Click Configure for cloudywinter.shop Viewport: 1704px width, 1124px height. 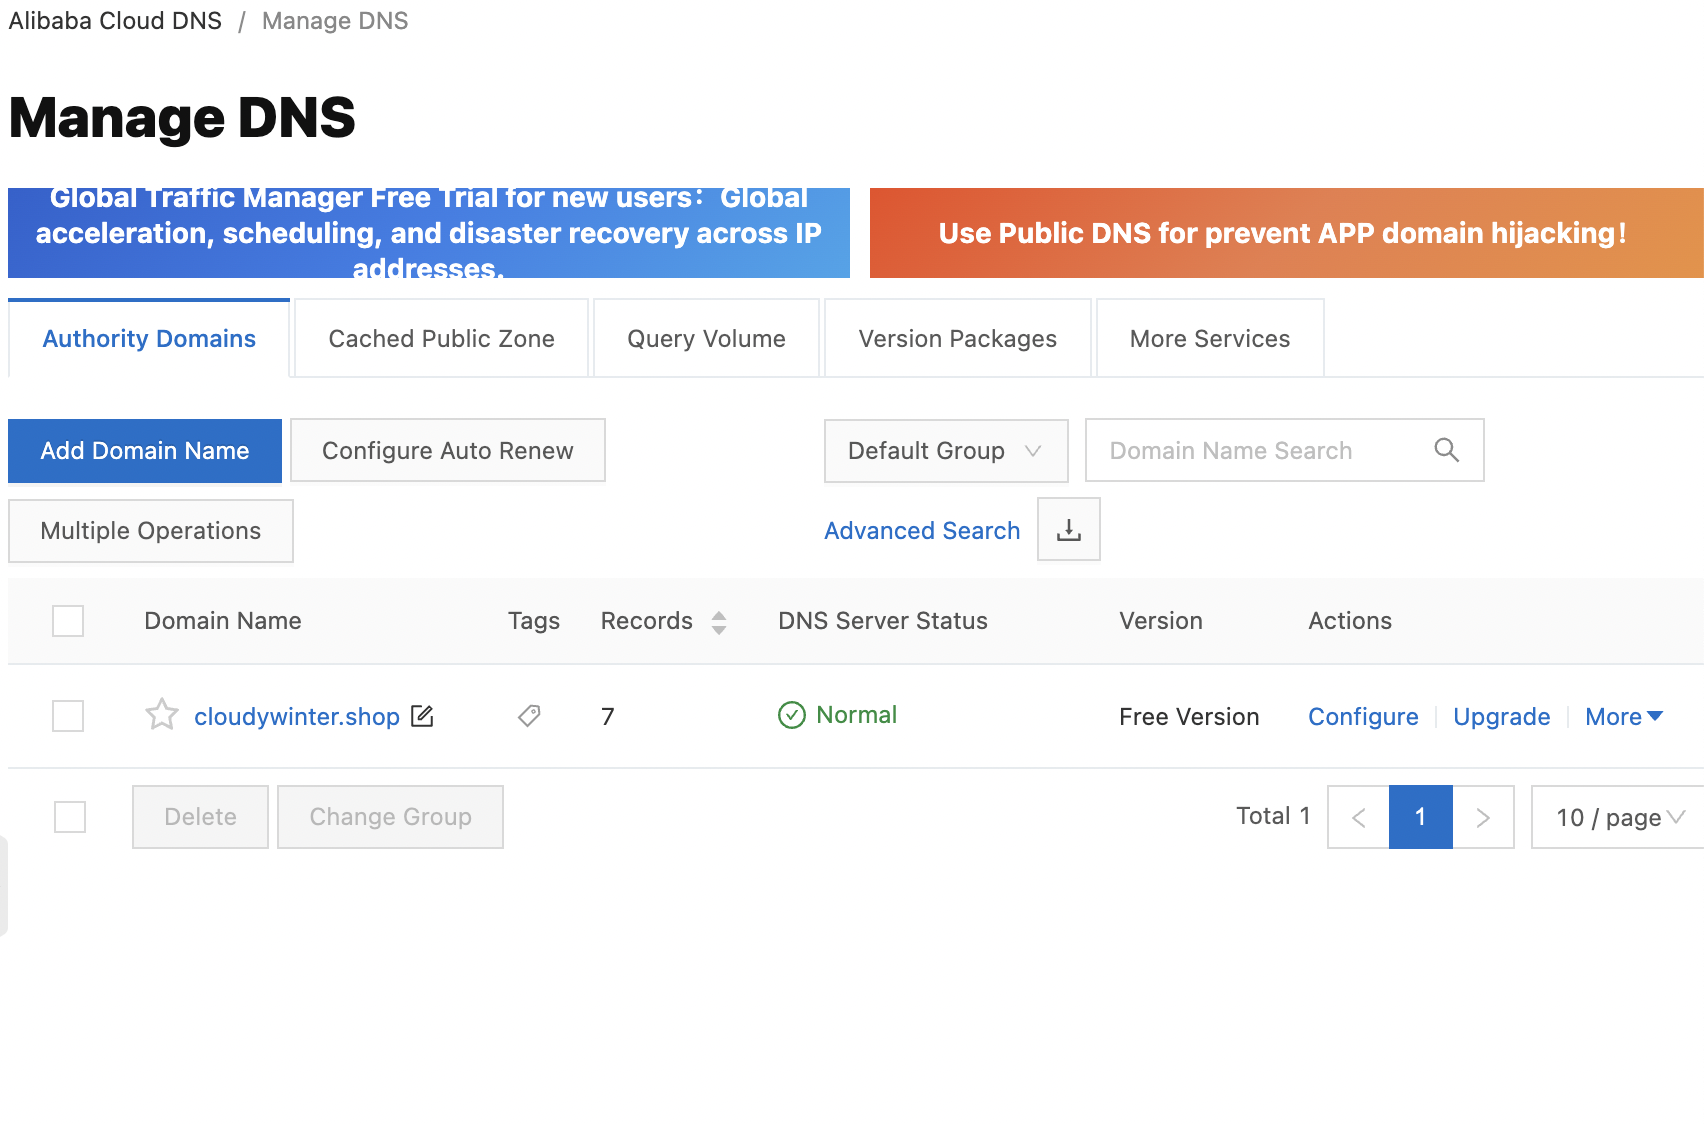1363,717
